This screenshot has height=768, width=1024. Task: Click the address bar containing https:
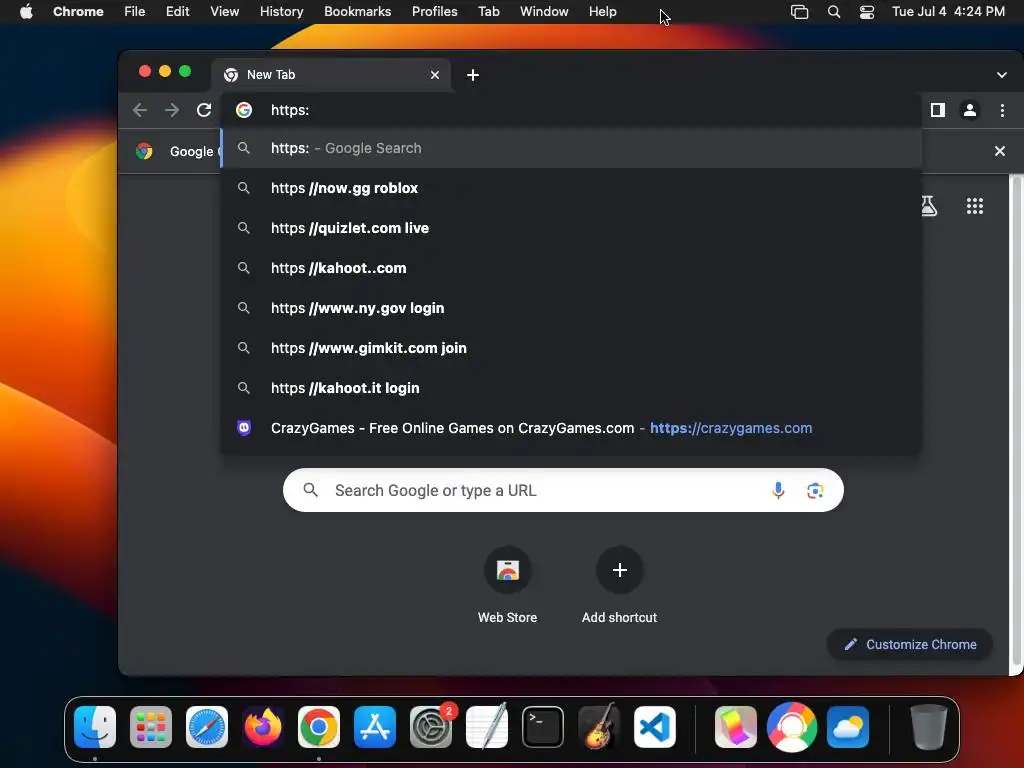(x=571, y=110)
